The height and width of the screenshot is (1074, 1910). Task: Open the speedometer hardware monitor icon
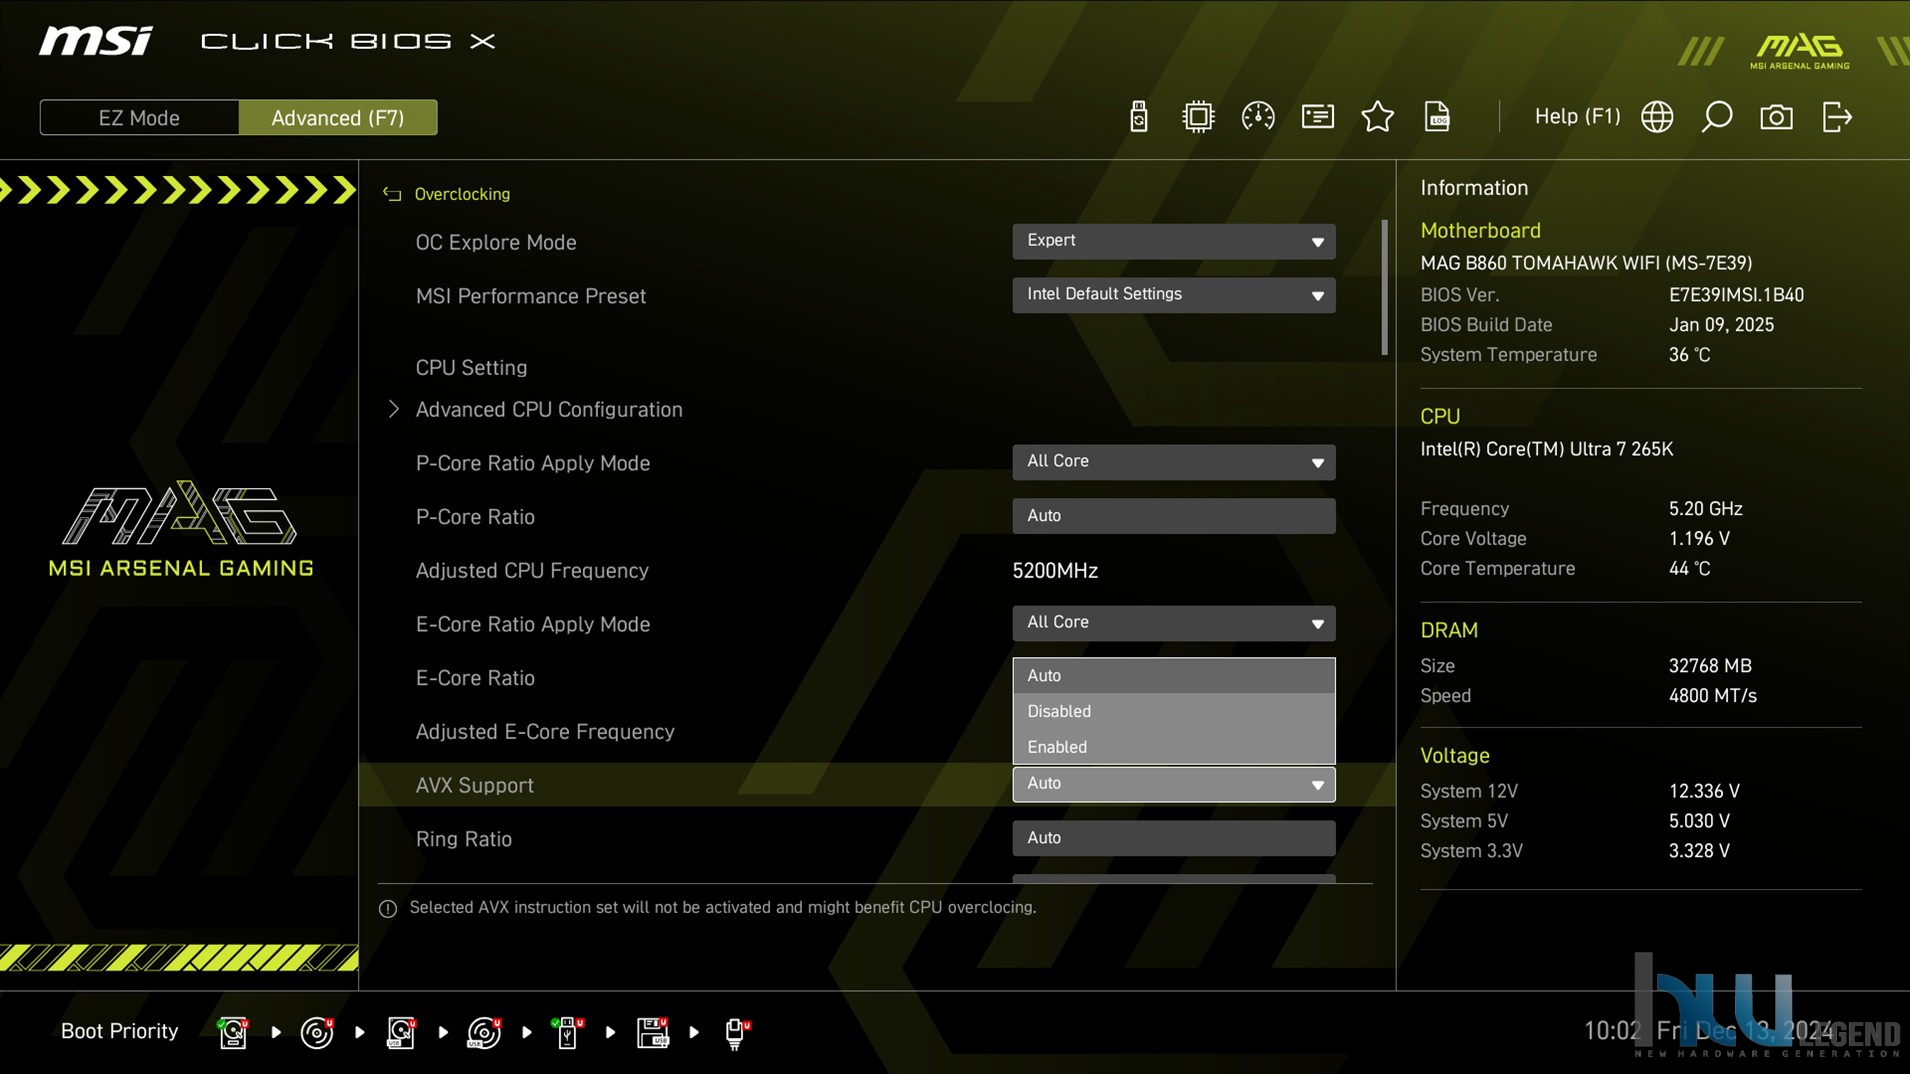pyautogui.click(x=1258, y=117)
